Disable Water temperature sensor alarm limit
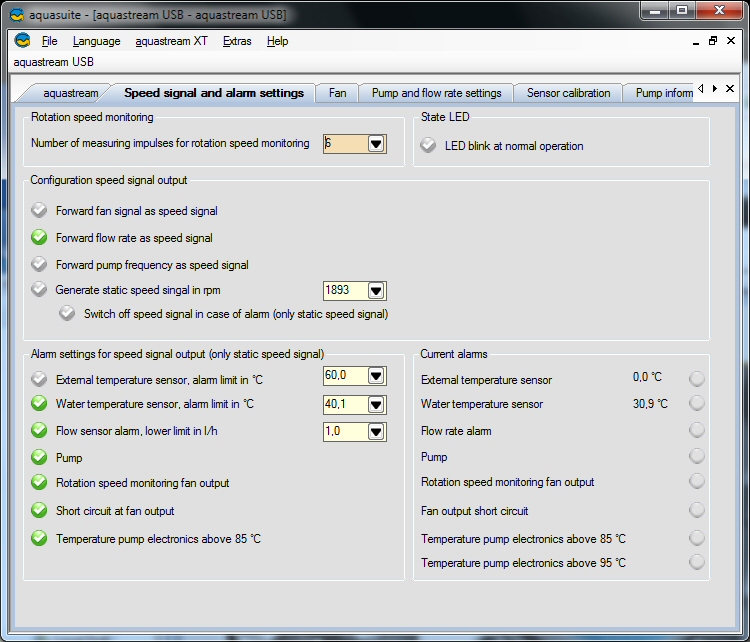The width and height of the screenshot is (750, 642). pyautogui.click(x=39, y=403)
